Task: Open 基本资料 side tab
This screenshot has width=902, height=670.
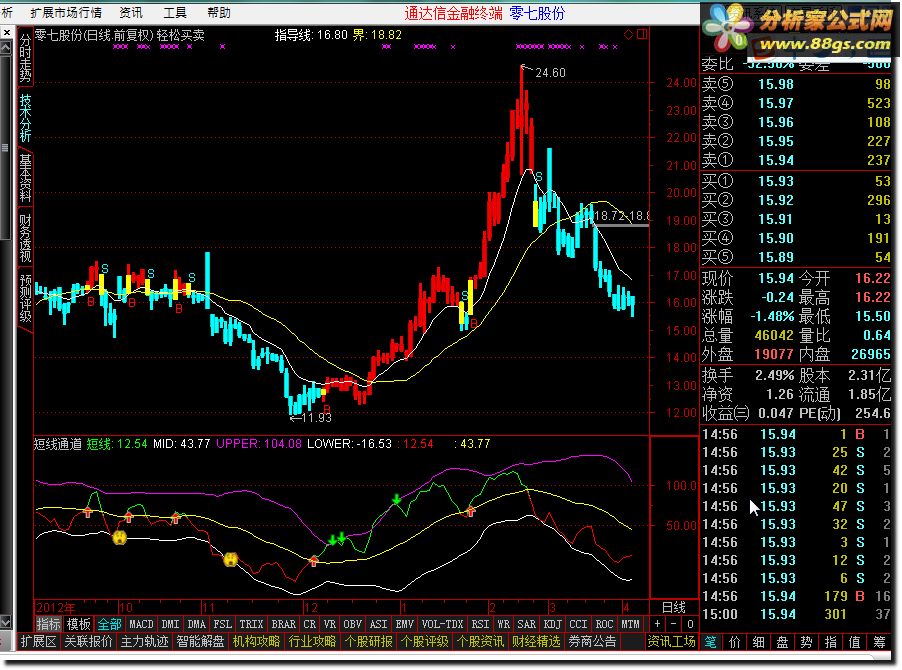Action: 25,178
